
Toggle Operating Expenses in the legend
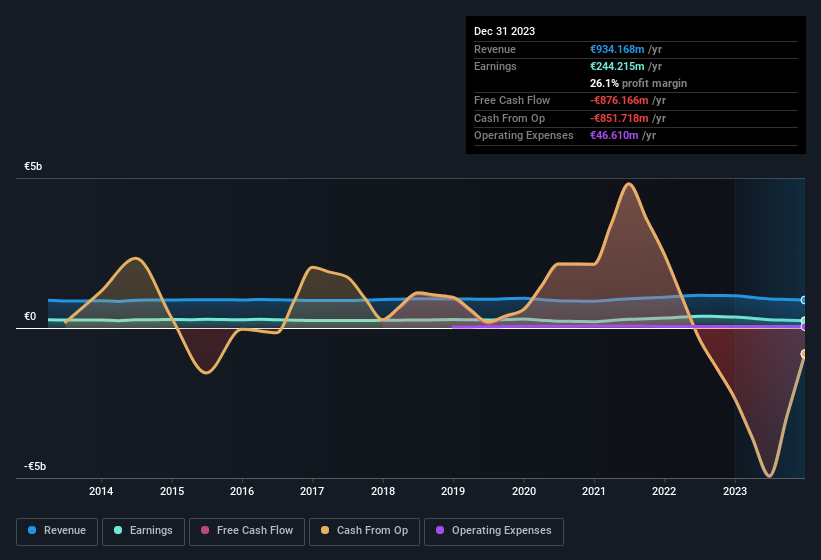point(494,531)
